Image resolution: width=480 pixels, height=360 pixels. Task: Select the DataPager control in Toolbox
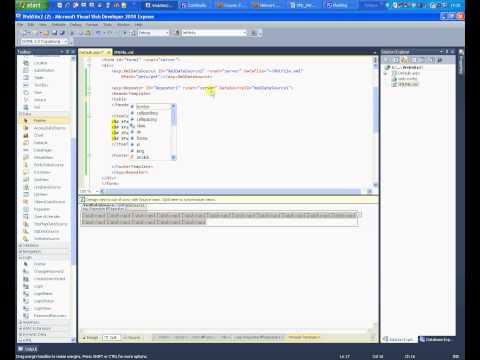pos(42,150)
